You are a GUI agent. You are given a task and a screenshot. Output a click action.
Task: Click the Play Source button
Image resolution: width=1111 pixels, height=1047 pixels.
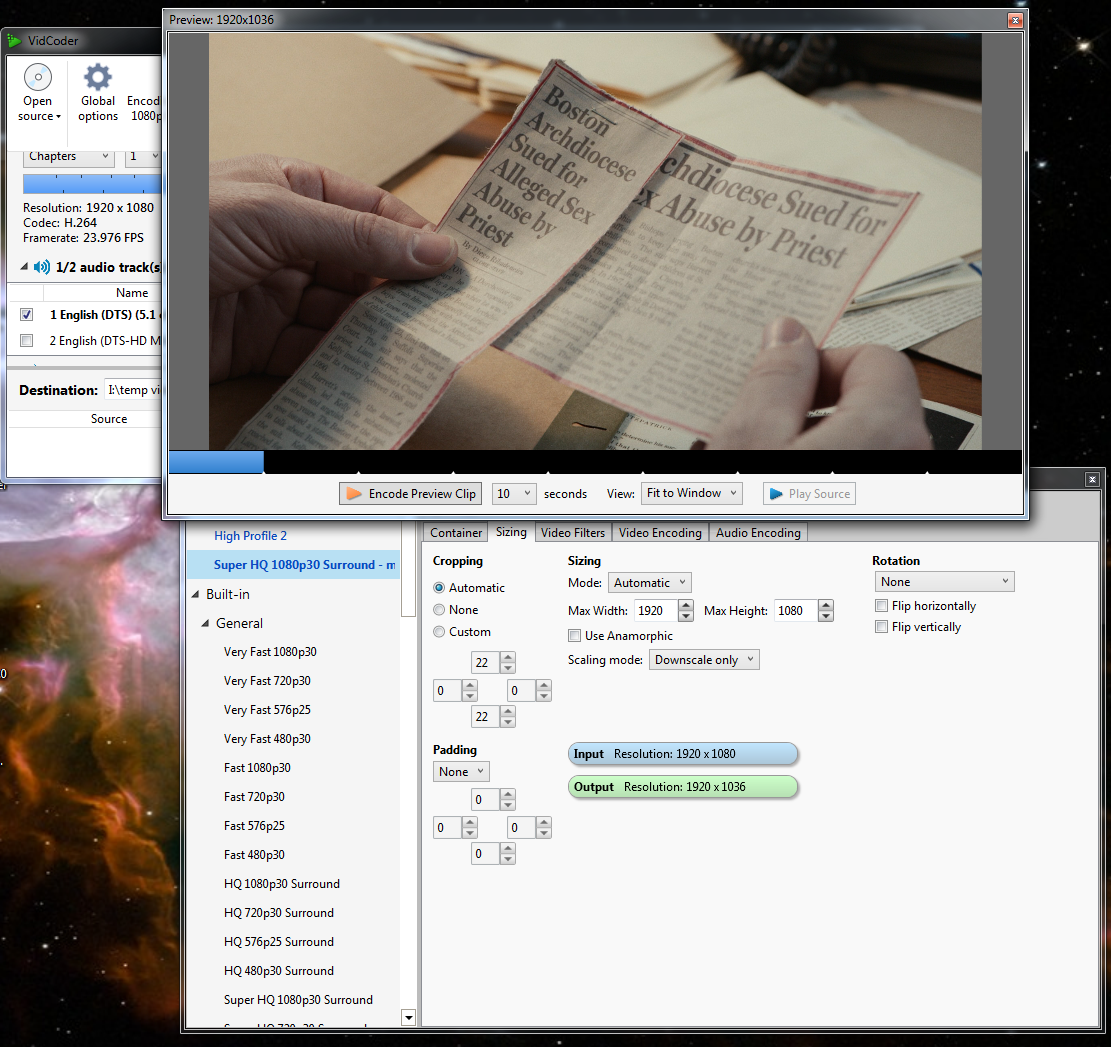point(809,494)
